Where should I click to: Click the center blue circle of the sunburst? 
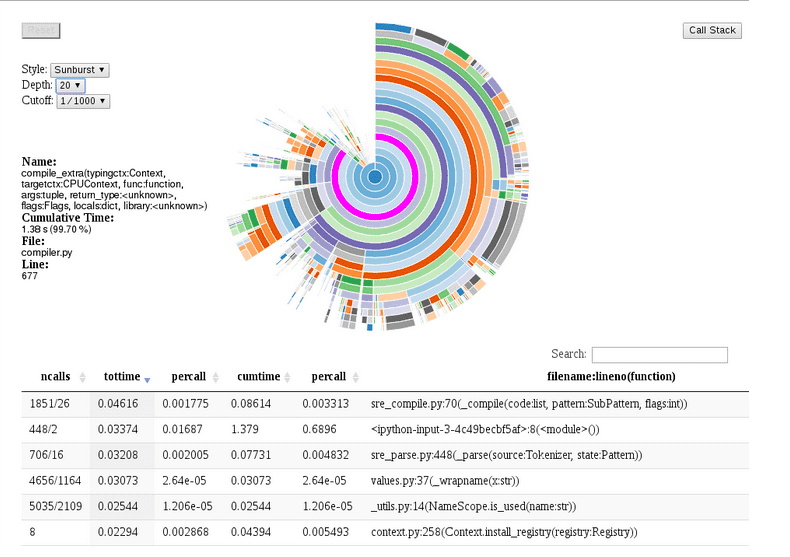pyautogui.click(x=374, y=177)
